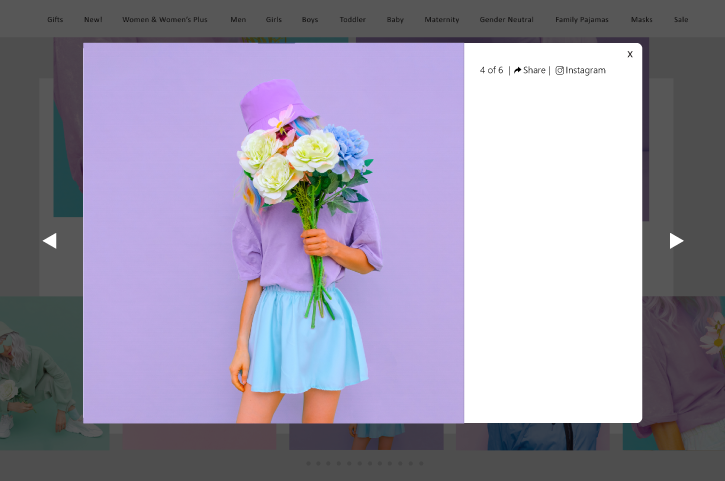Select the last carousel pagination dot

click(421, 463)
